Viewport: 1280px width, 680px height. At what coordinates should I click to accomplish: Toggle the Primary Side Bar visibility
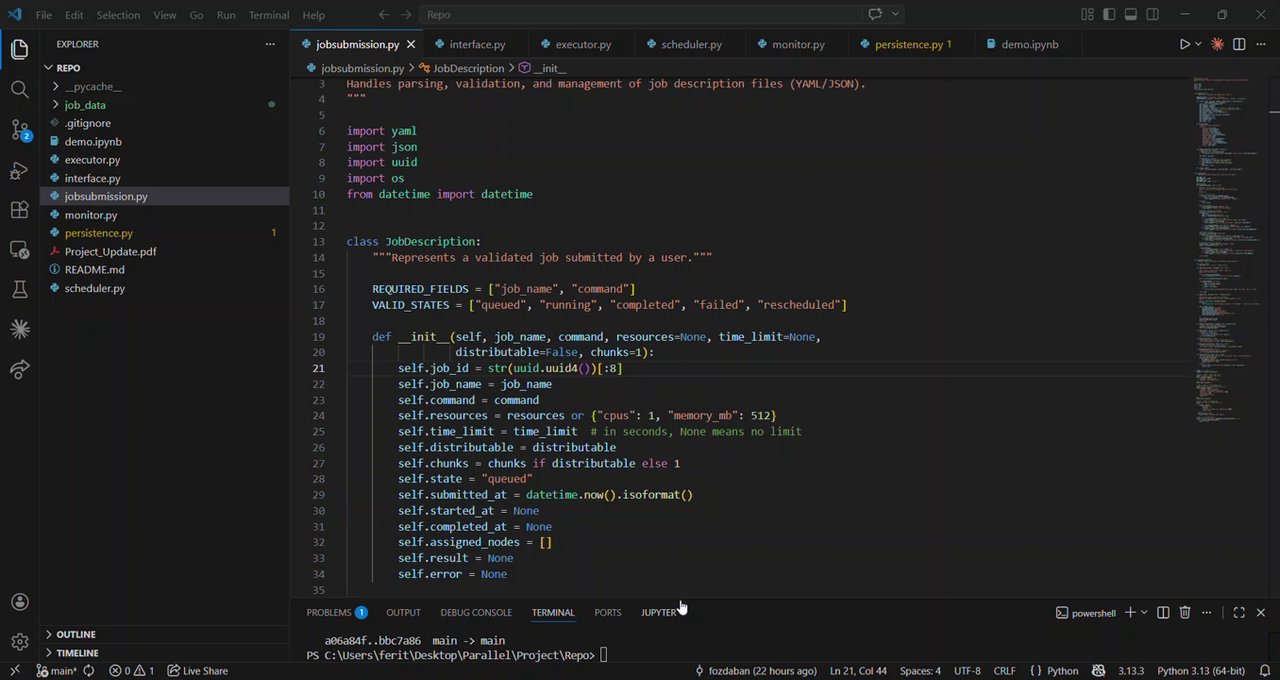pyautogui.click(x=1109, y=15)
